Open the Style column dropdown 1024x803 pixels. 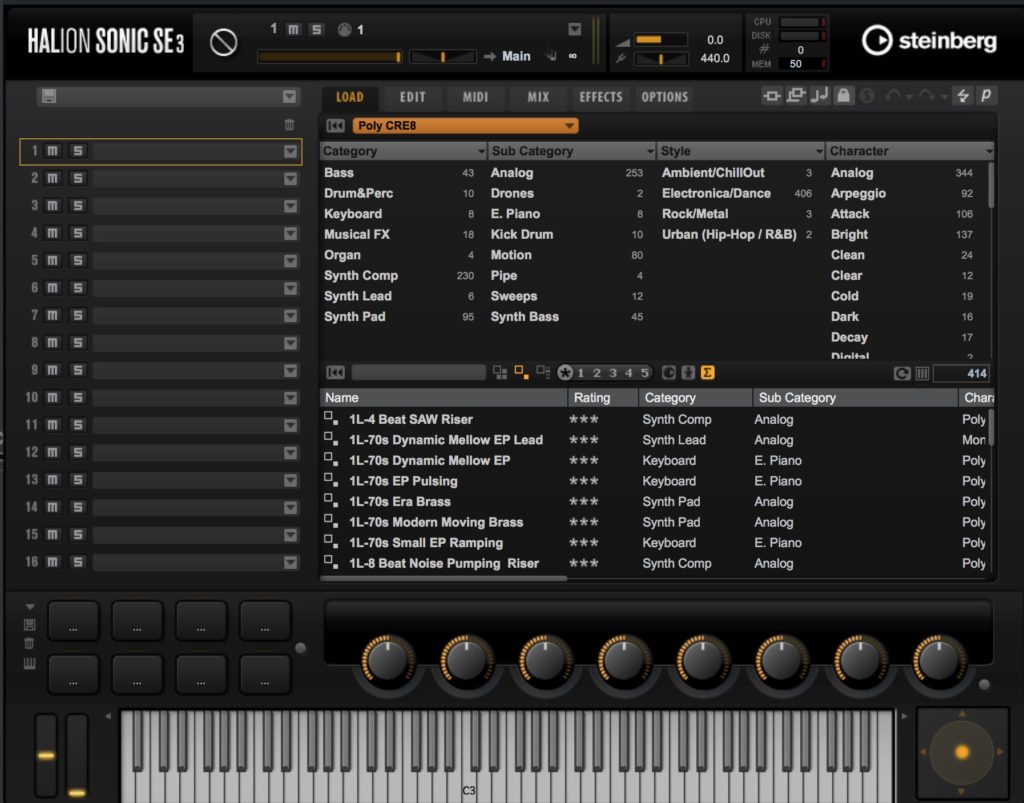(x=819, y=151)
